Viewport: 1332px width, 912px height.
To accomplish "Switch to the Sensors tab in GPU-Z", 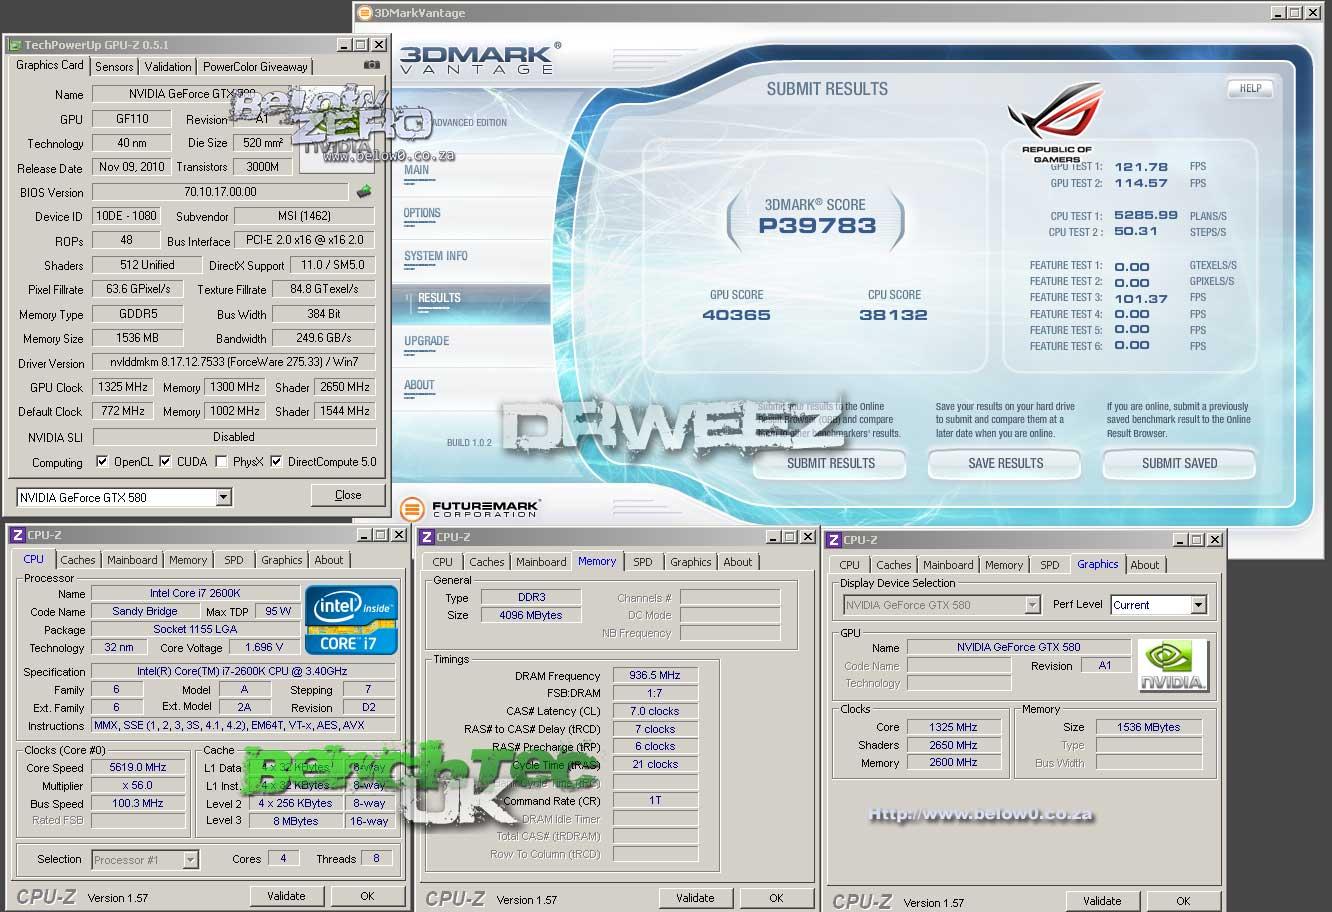I will pyautogui.click(x=114, y=67).
